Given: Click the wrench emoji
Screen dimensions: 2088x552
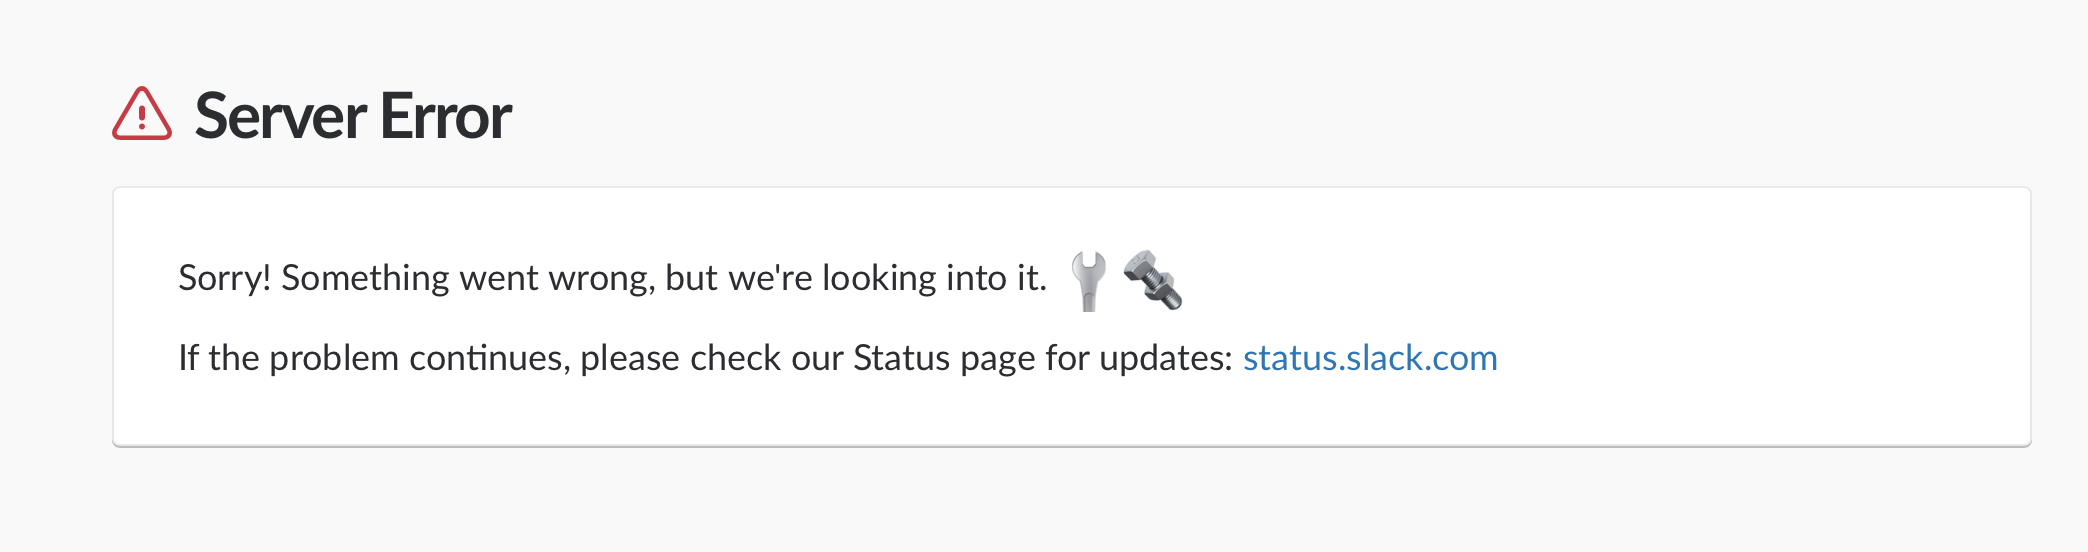Looking at the screenshot, I should tap(1088, 280).
